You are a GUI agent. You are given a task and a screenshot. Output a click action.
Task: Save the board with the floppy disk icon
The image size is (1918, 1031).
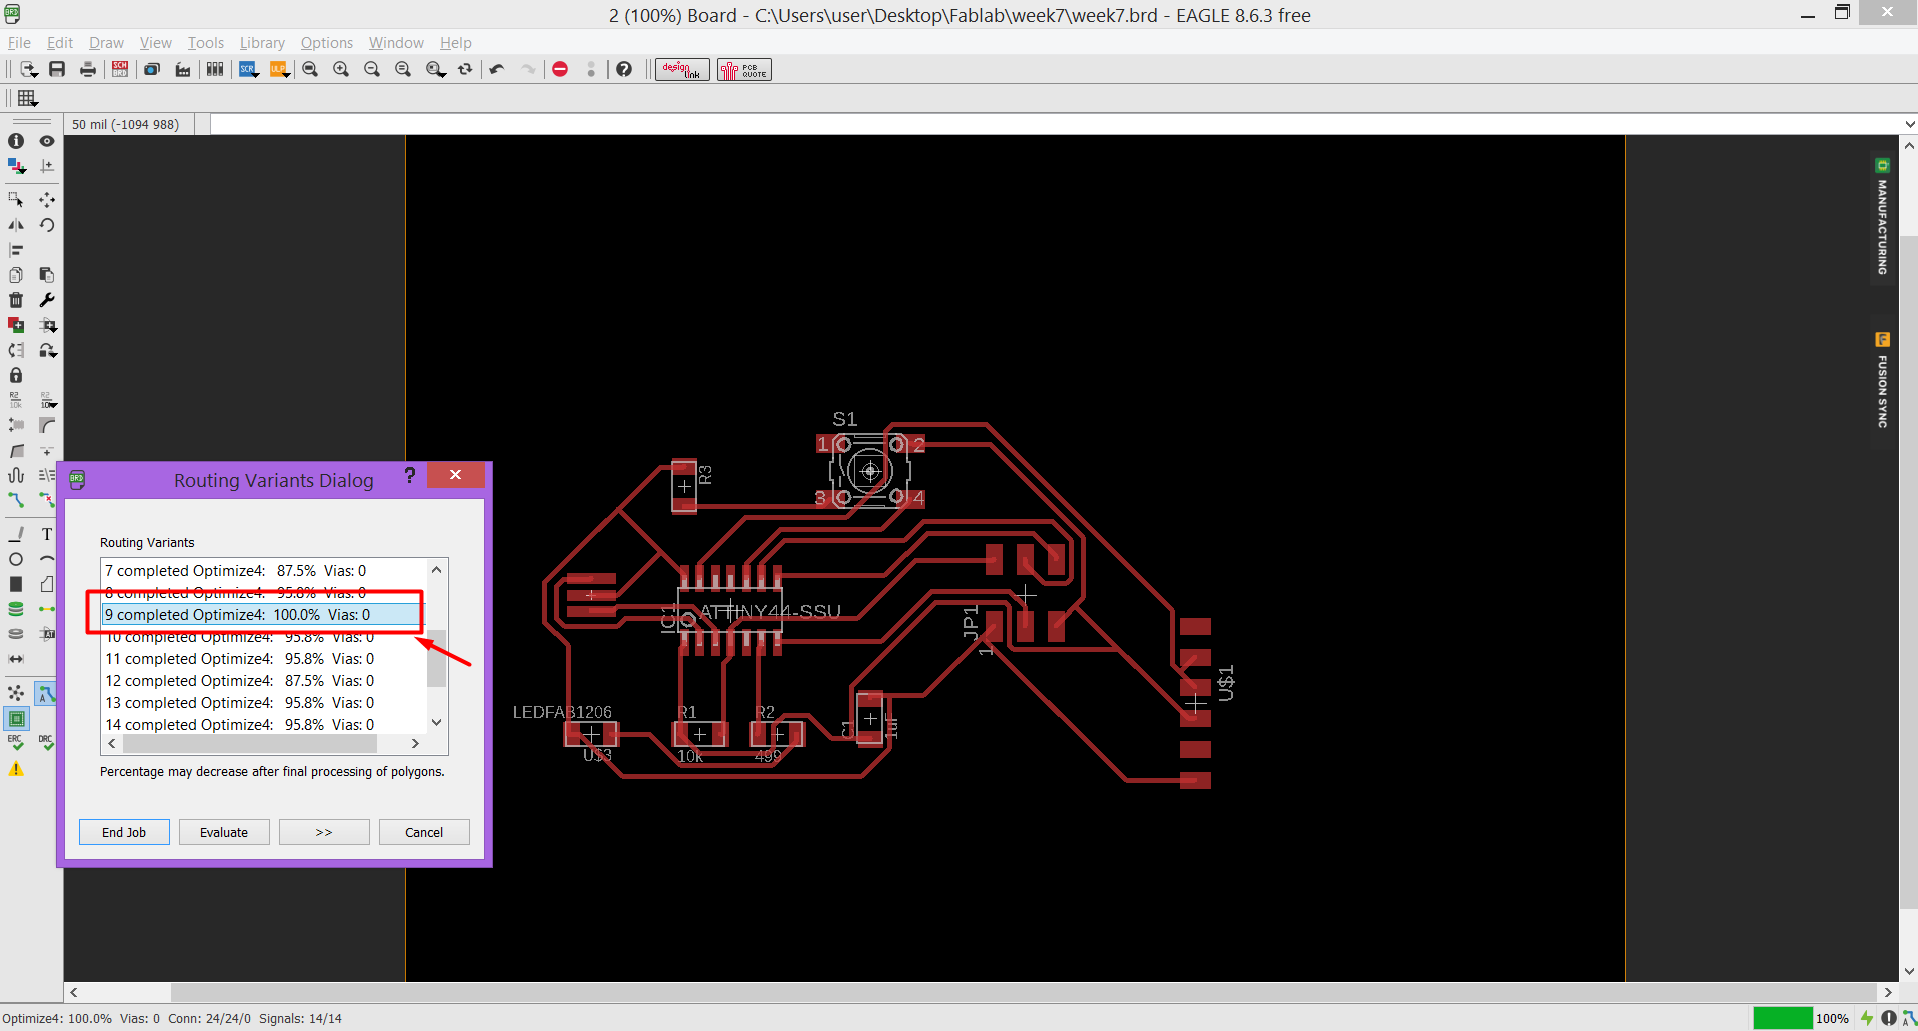tap(57, 69)
